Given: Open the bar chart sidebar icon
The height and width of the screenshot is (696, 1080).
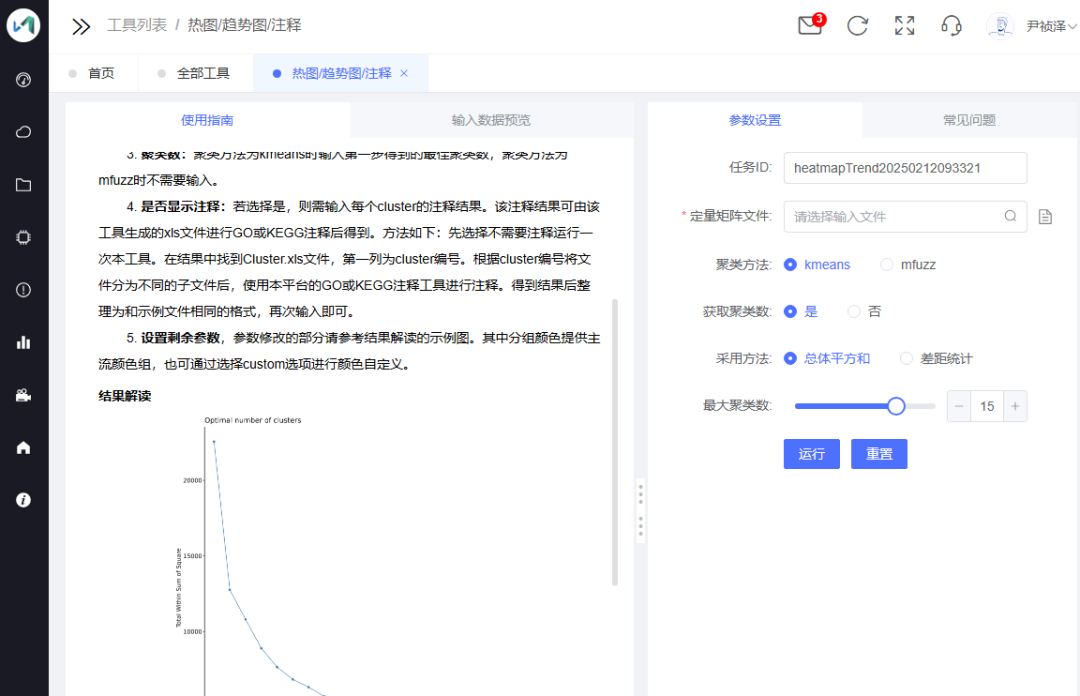Looking at the screenshot, I should click(x=23, y=342).
